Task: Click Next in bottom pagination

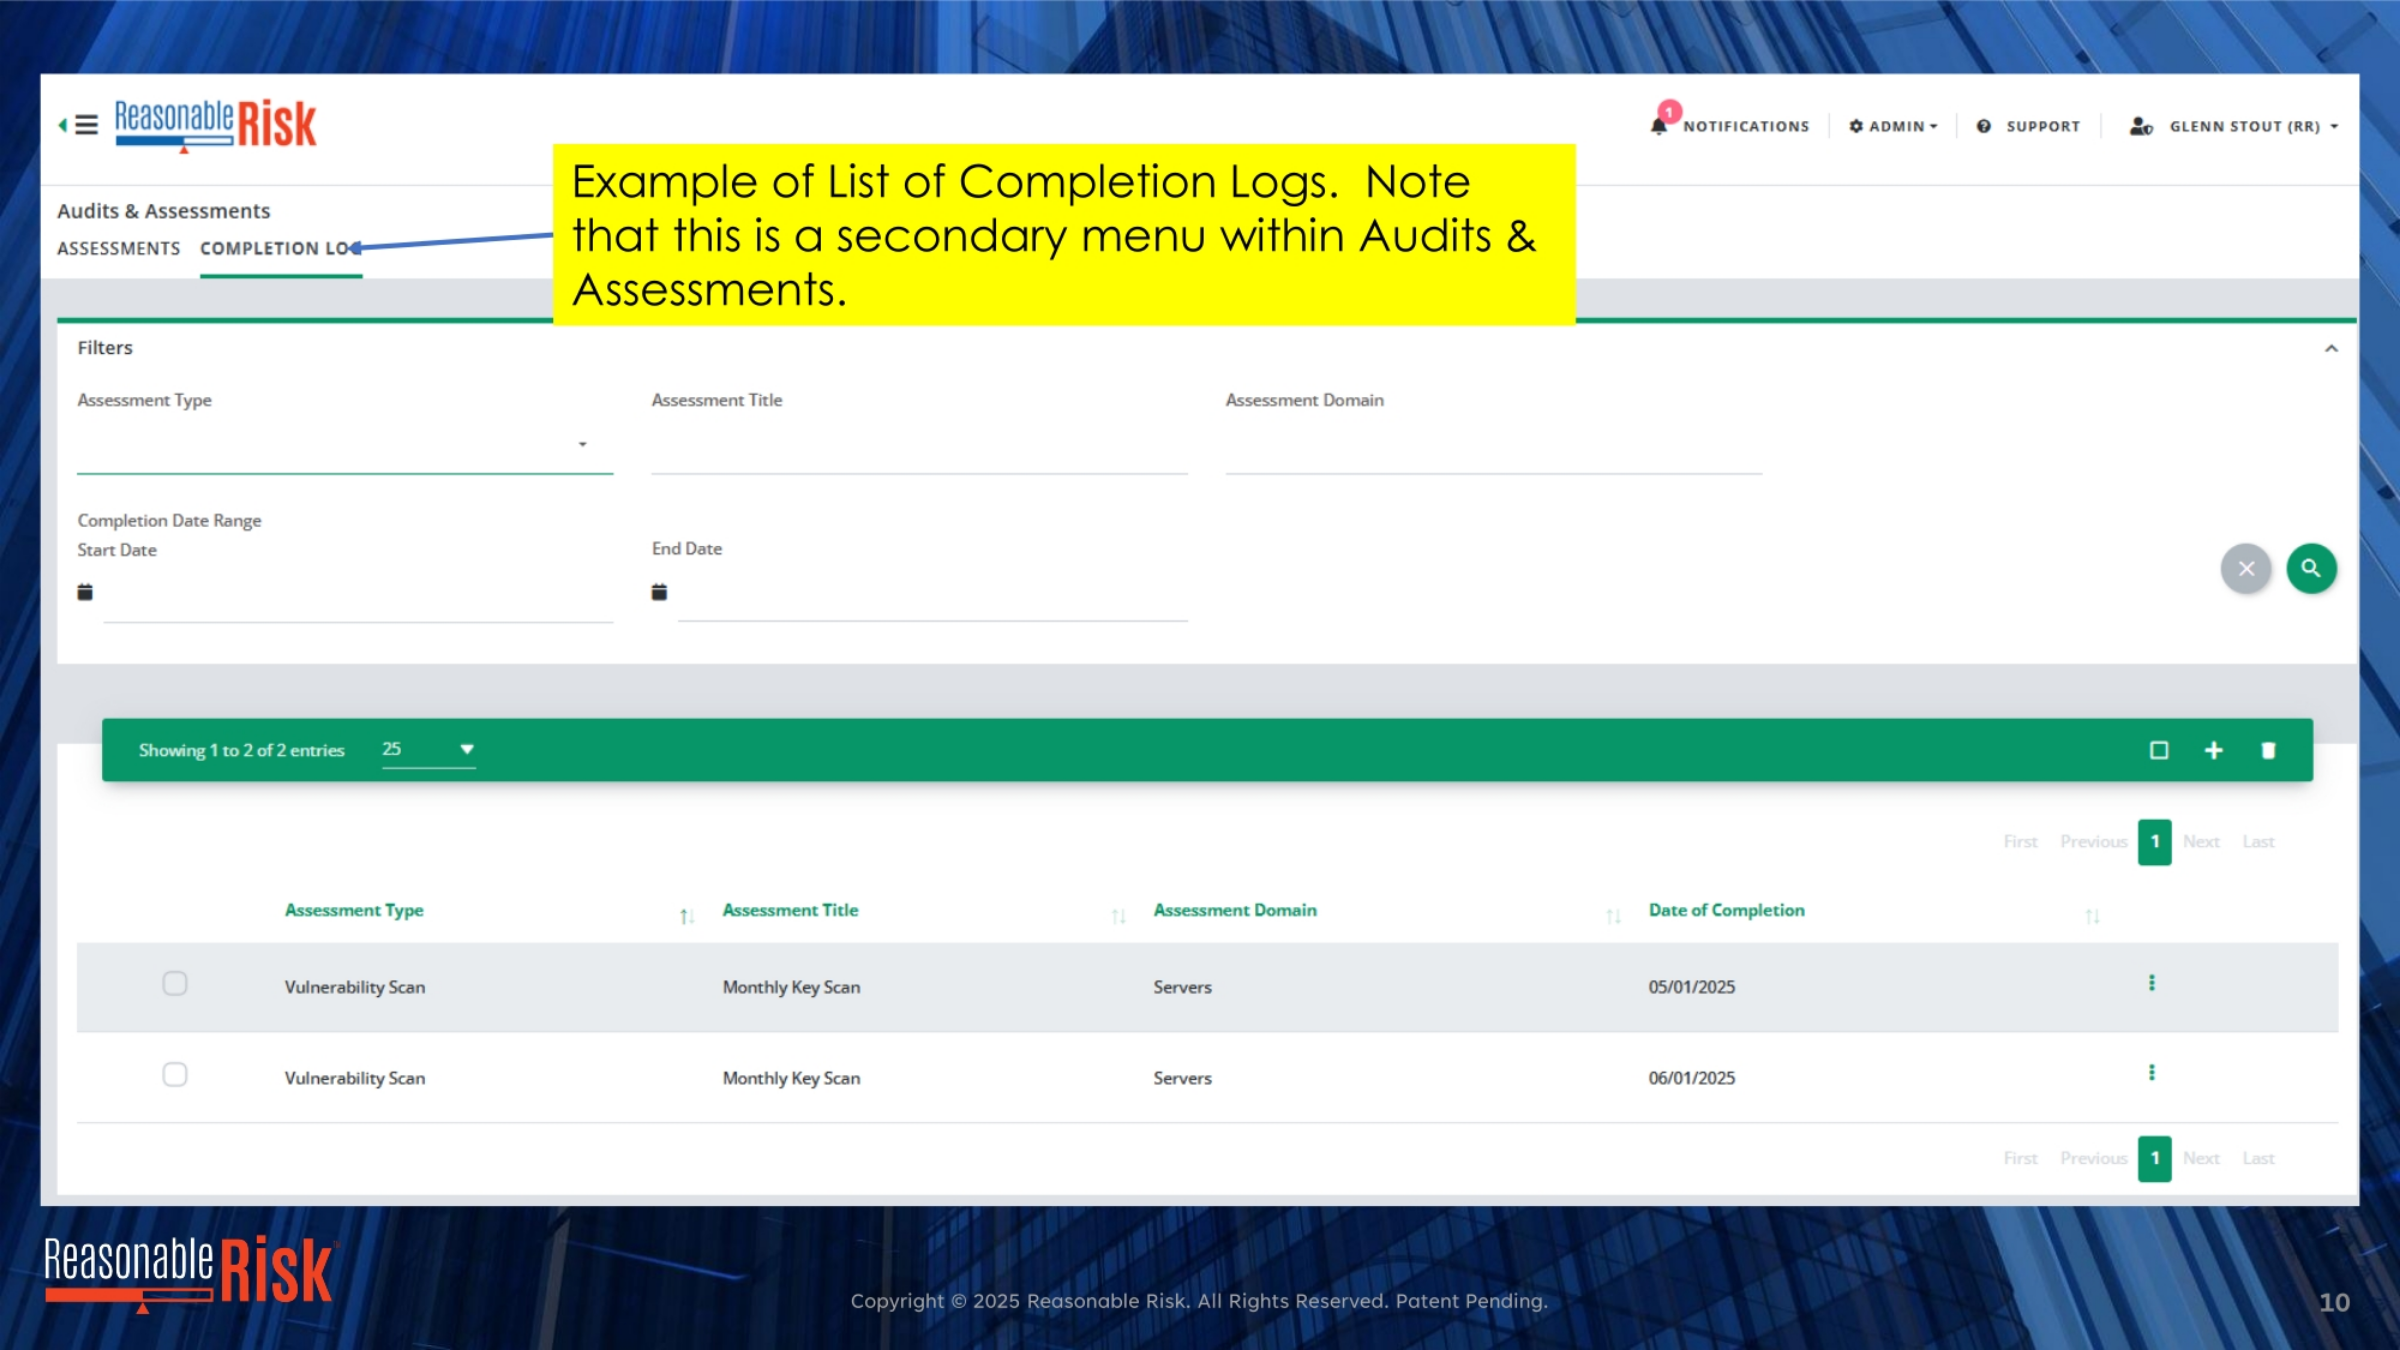Action: 2201,1158
